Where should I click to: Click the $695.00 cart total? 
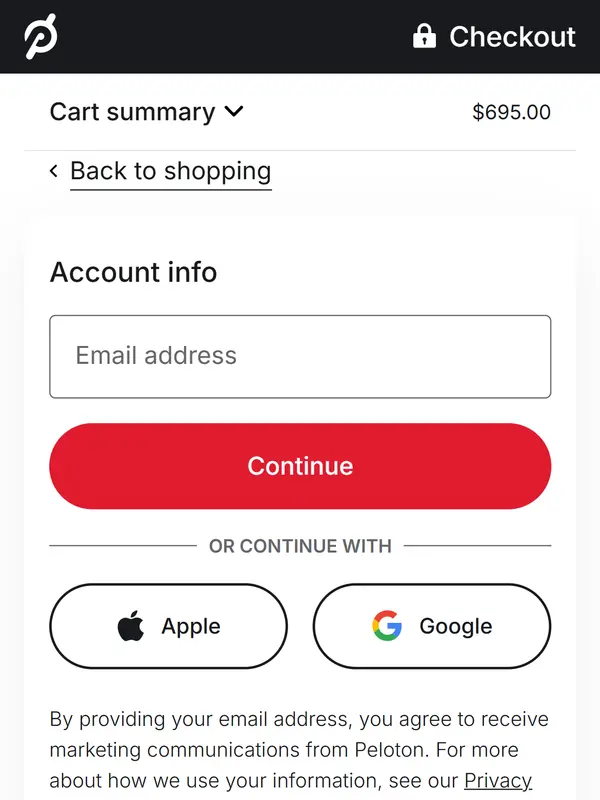[511, 112]
